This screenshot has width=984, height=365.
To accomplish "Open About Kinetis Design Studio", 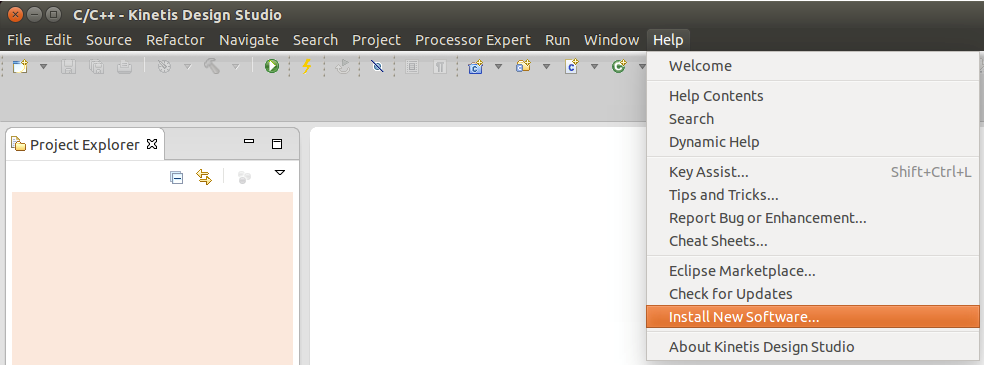I will coord(813,347).
